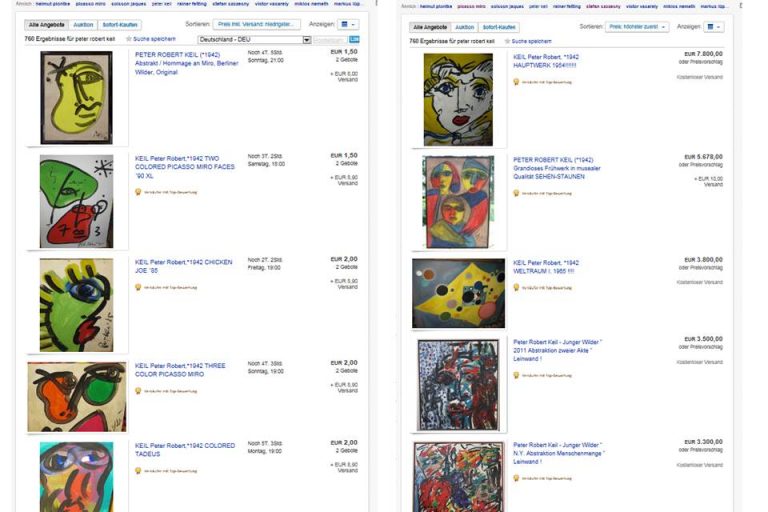Click top-rated seller badge under CHICKEN JOE listing

138,287
